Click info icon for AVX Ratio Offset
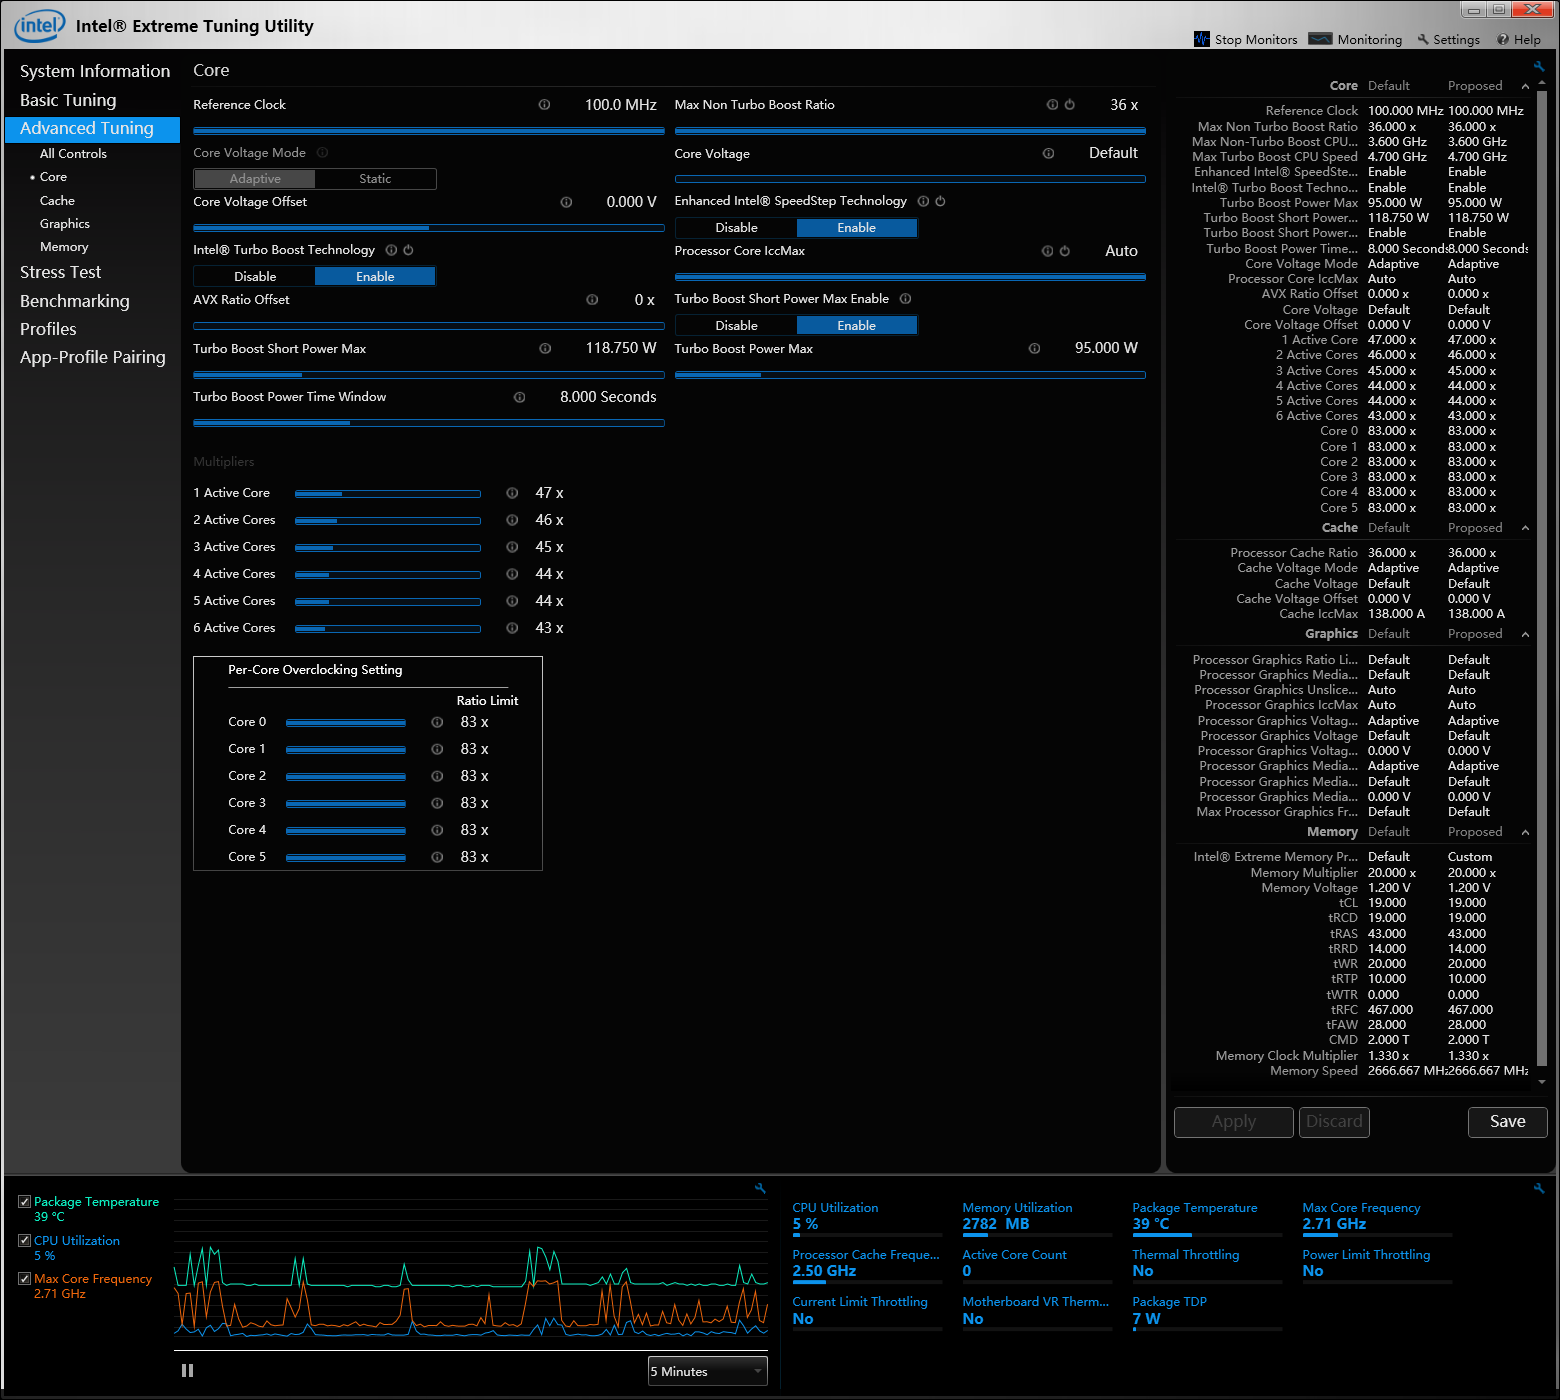 point(593,300)
